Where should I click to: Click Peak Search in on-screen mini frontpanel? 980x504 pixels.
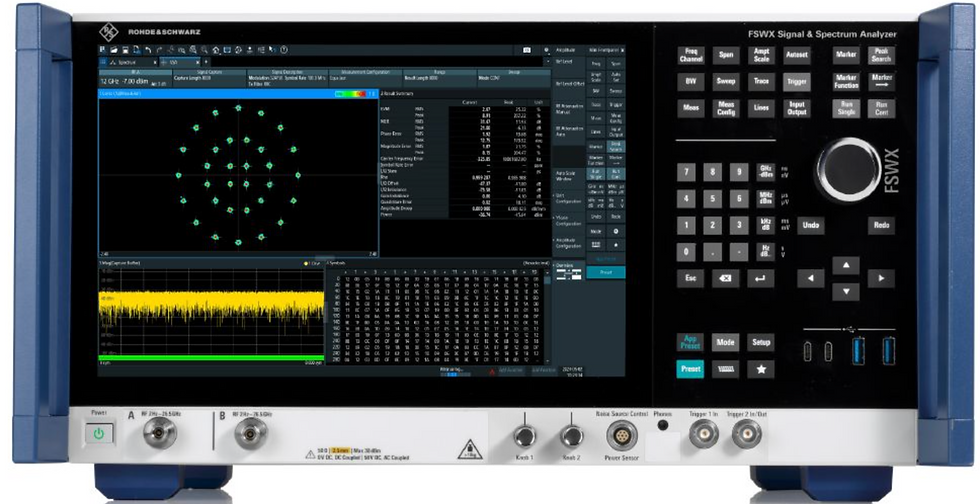coord(616,146)
